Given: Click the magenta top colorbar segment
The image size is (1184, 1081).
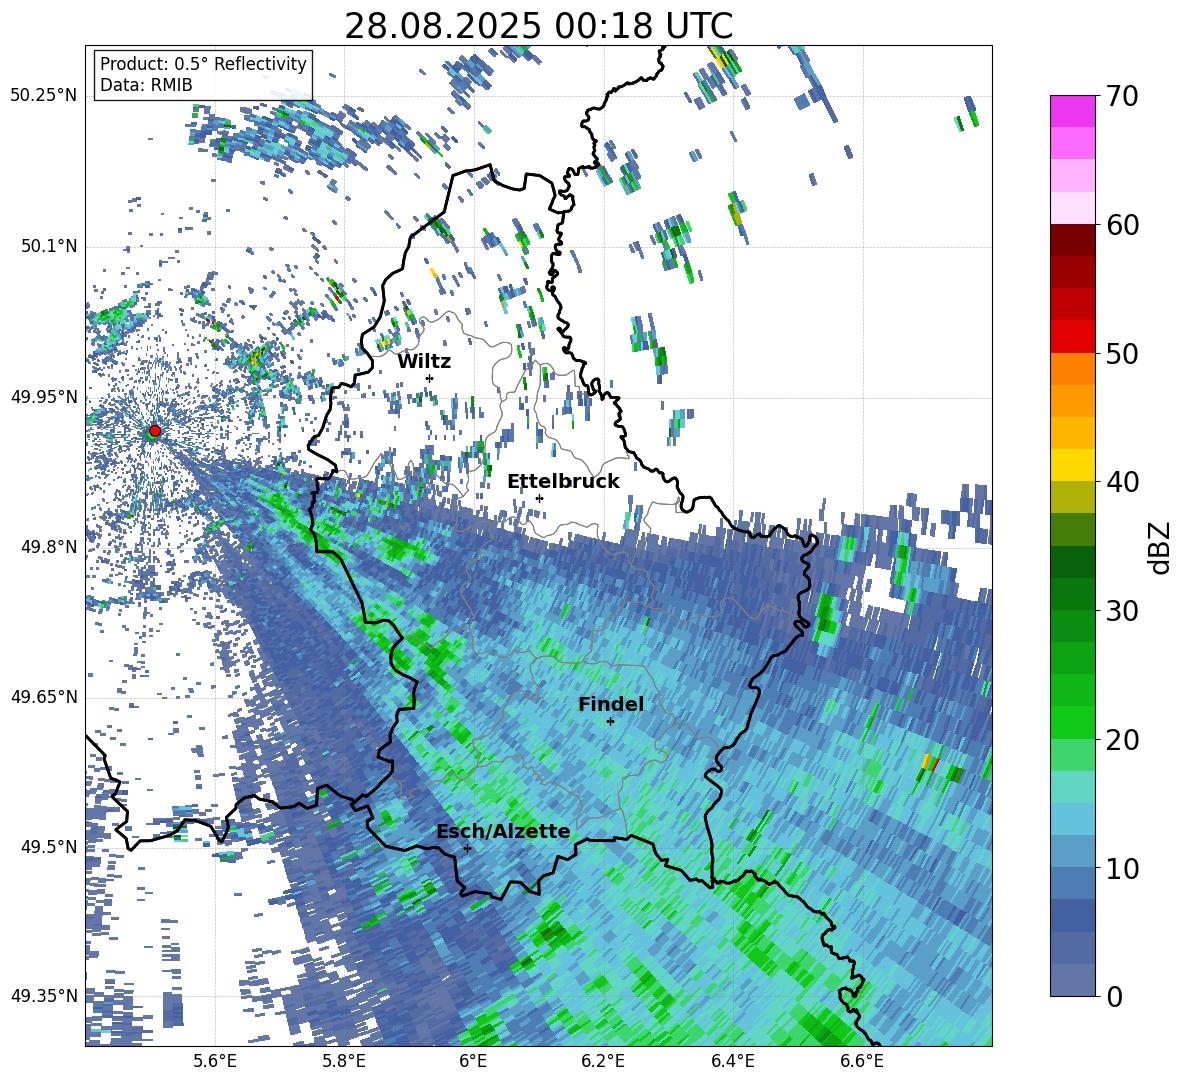Looking at the screenshot, I should [x=1072, y=111].
